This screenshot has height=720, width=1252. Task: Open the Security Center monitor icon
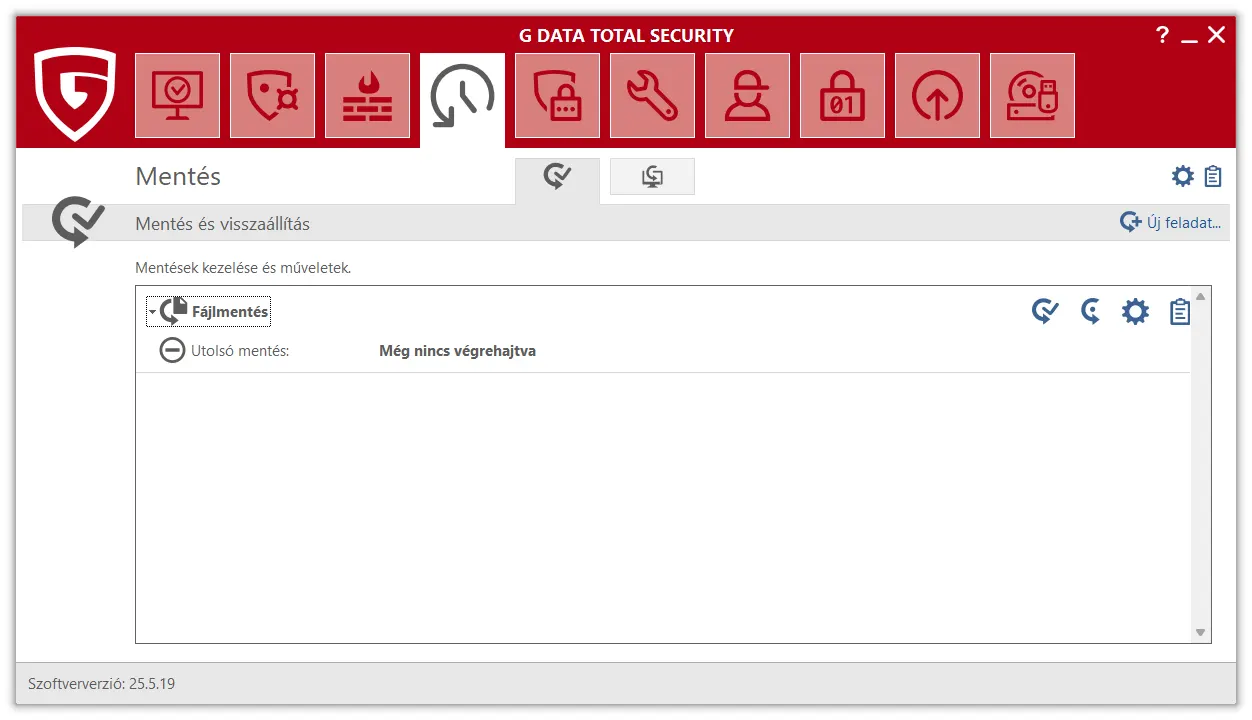tap(177, 96)
